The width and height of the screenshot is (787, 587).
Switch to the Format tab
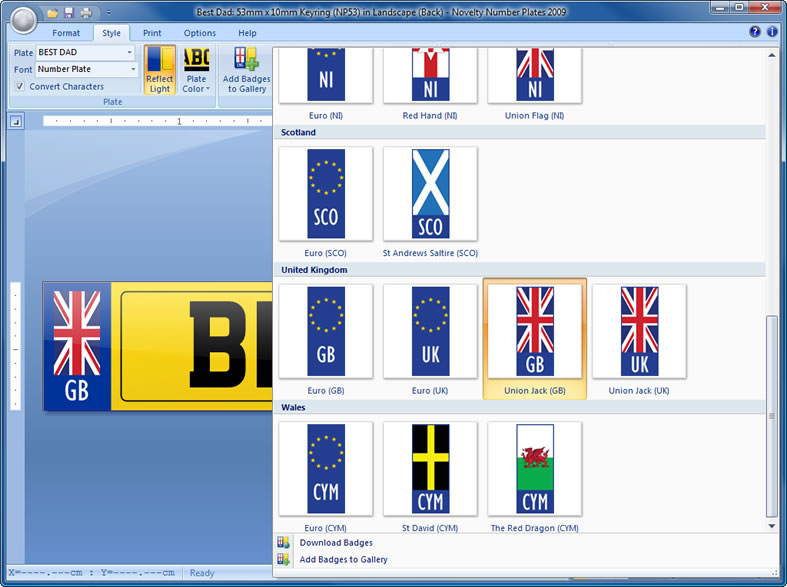click(66, 33)
